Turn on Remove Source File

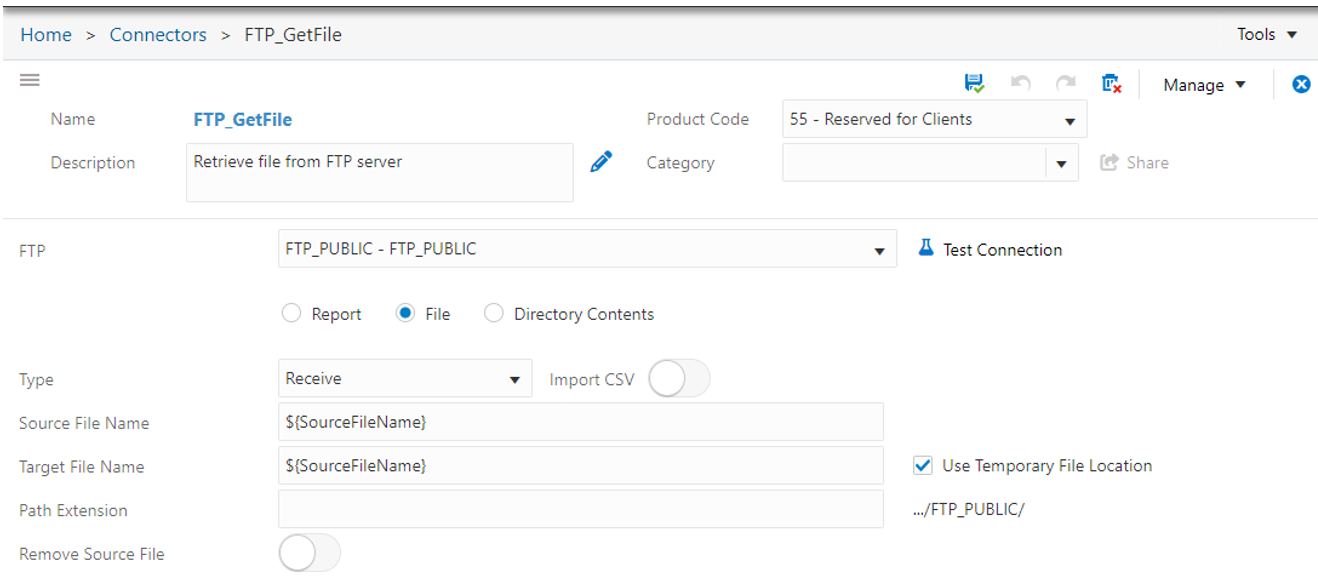tap(310, 552)
